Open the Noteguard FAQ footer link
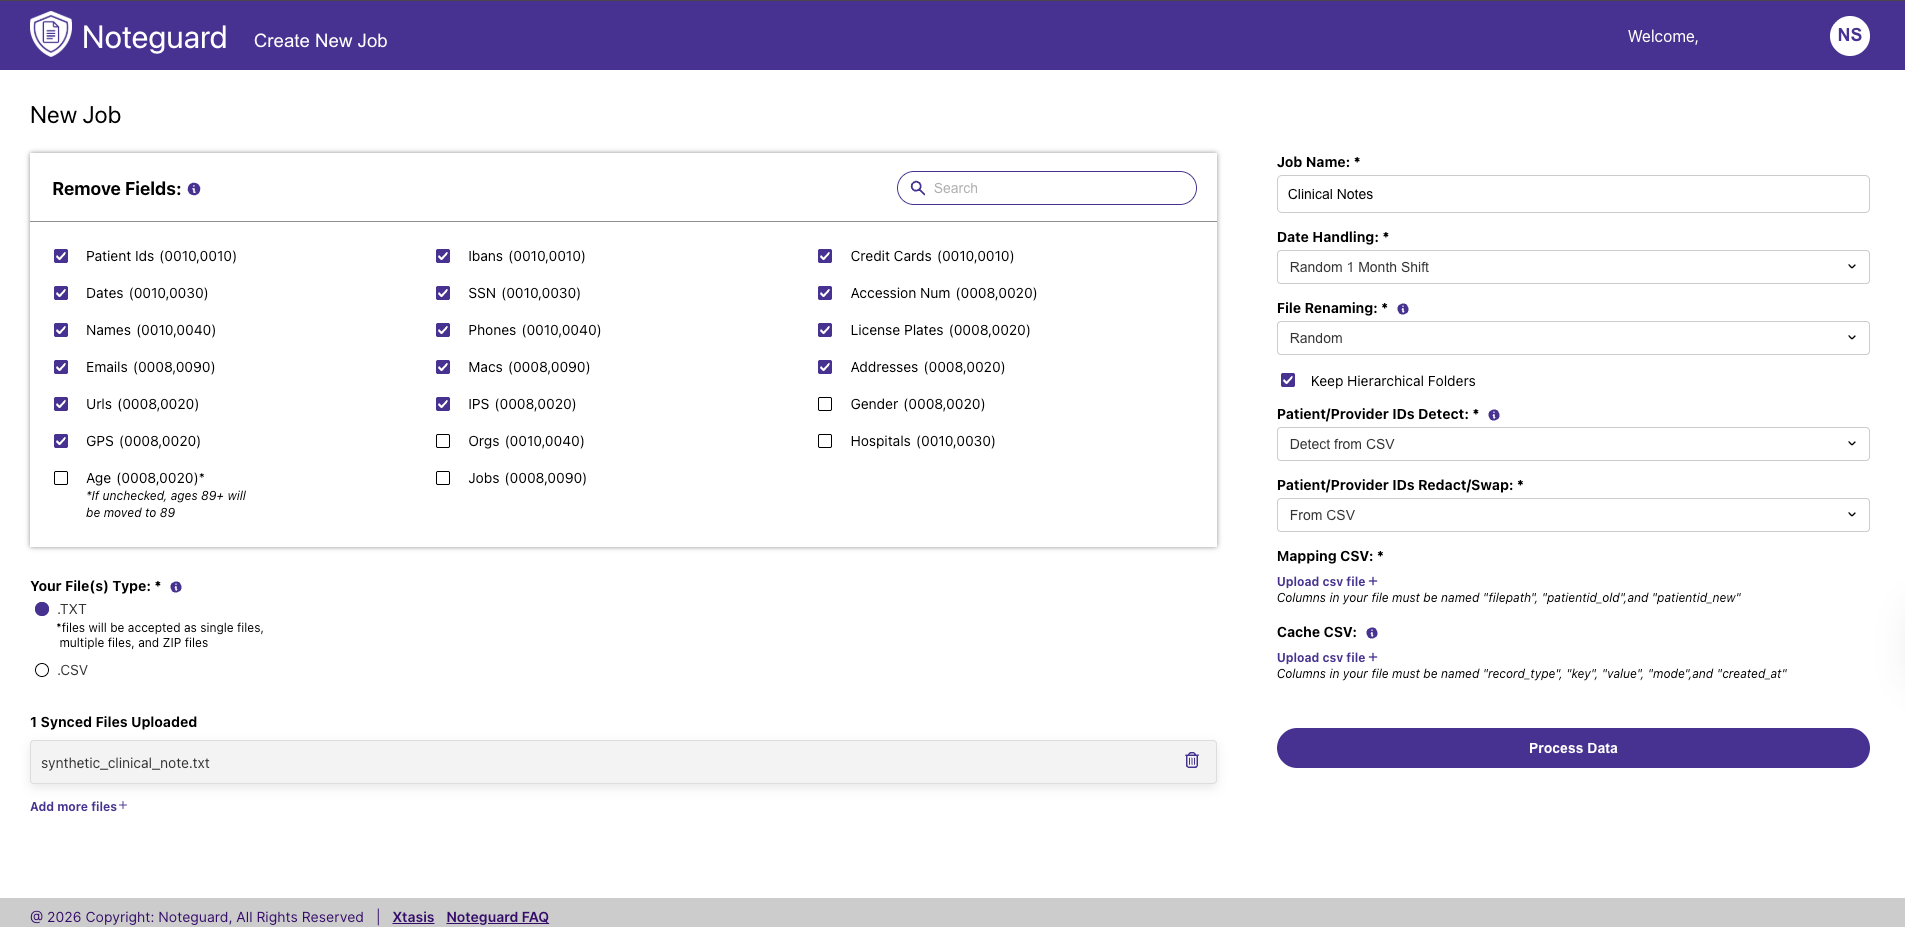 498,917
